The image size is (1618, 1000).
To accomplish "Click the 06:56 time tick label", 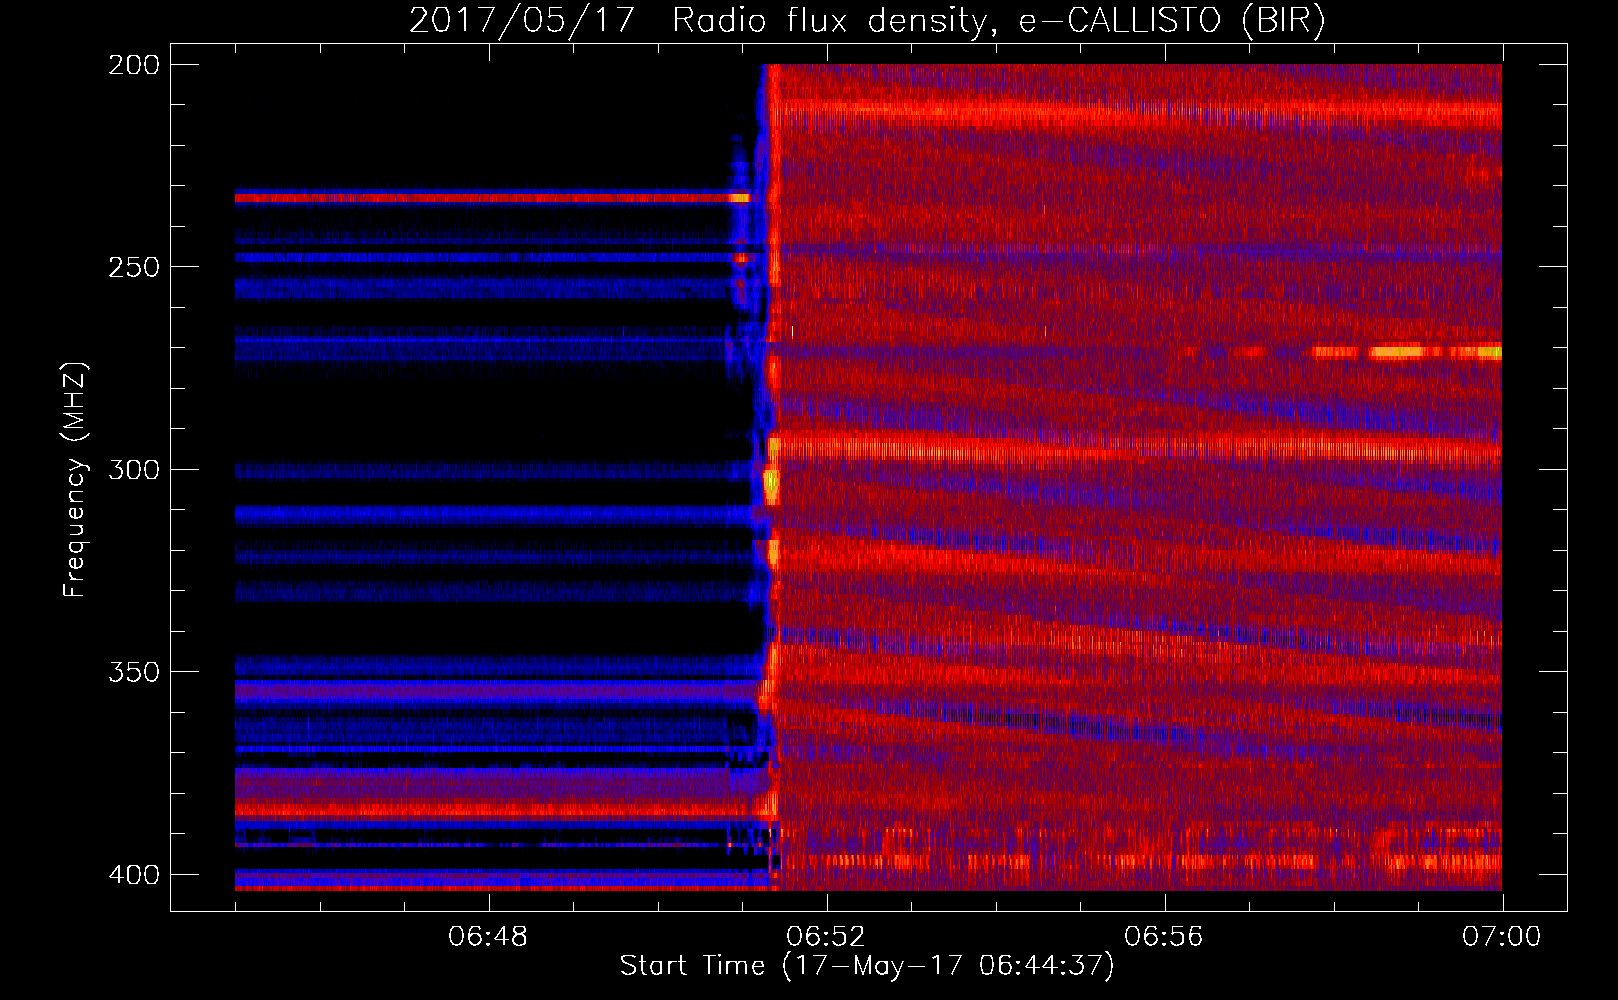I will coord(1164,937).
